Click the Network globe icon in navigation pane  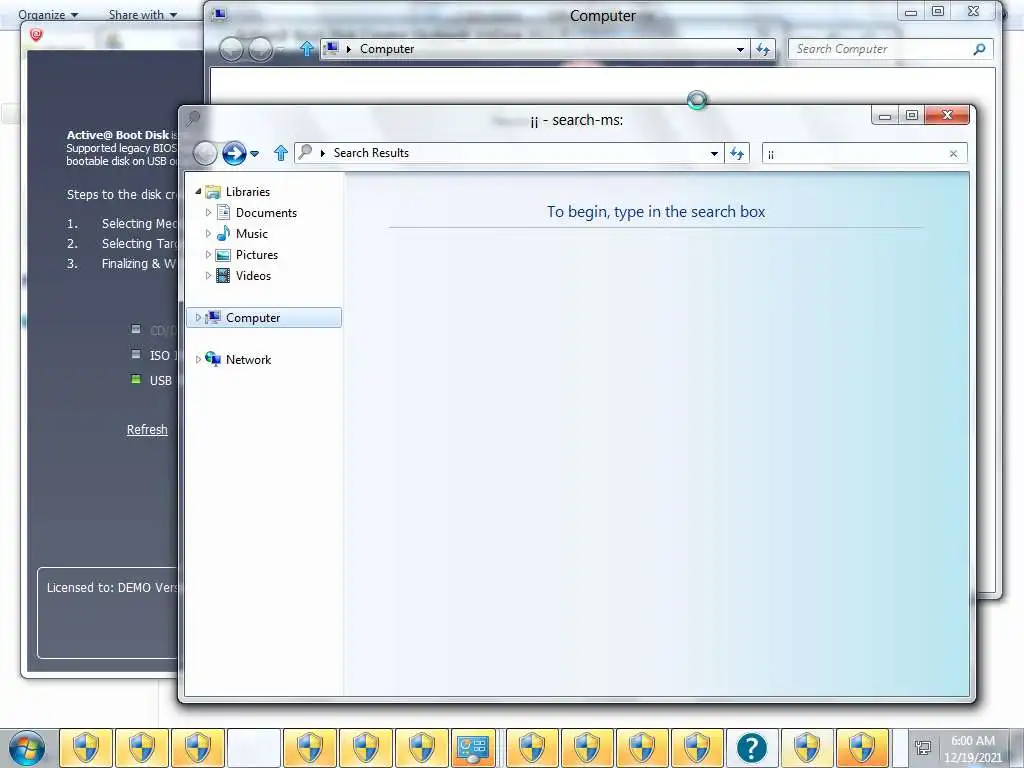tap(213, 359)
